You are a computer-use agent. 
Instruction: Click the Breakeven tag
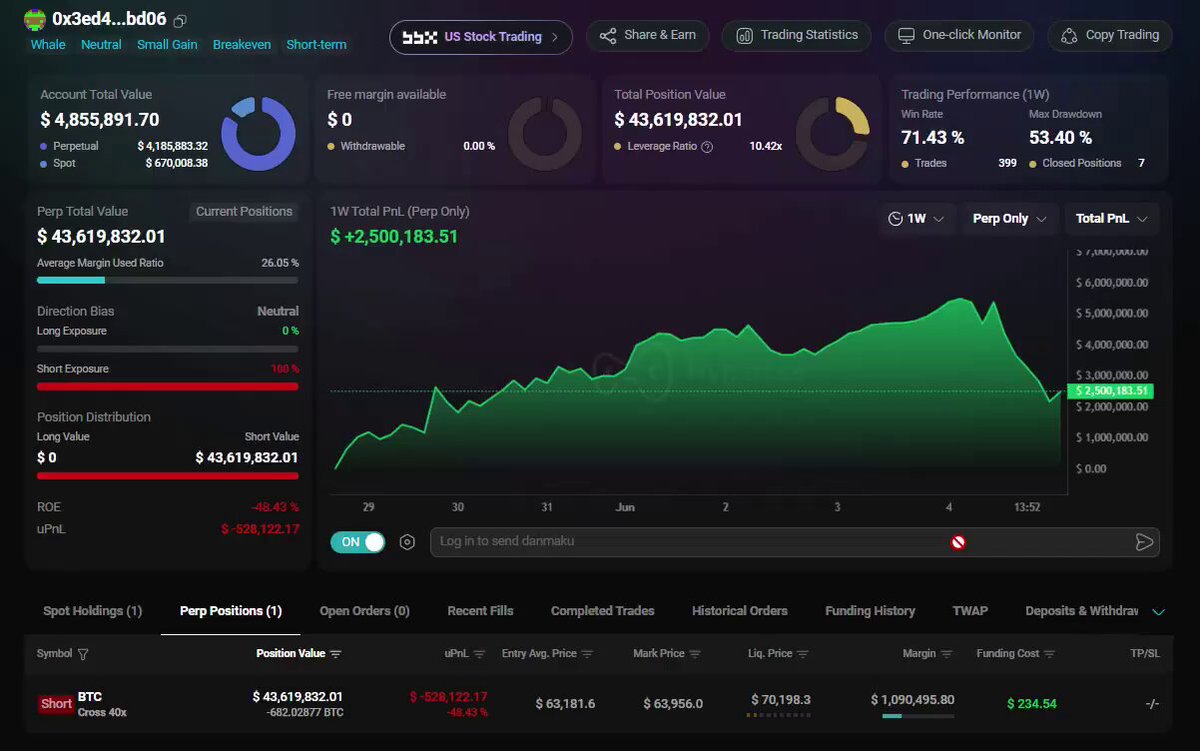[242, 45]
